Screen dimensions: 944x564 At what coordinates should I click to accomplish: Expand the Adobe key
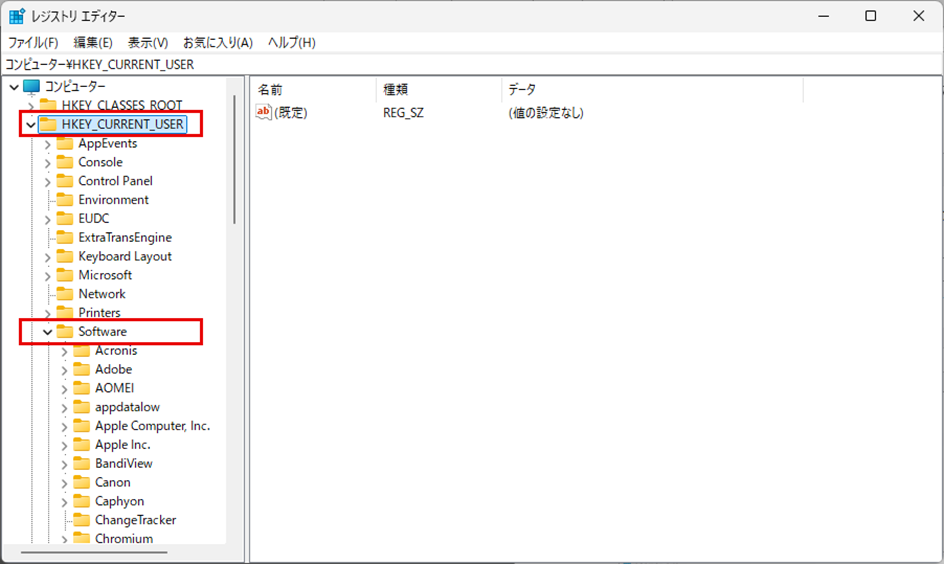[x=64, y=370]
